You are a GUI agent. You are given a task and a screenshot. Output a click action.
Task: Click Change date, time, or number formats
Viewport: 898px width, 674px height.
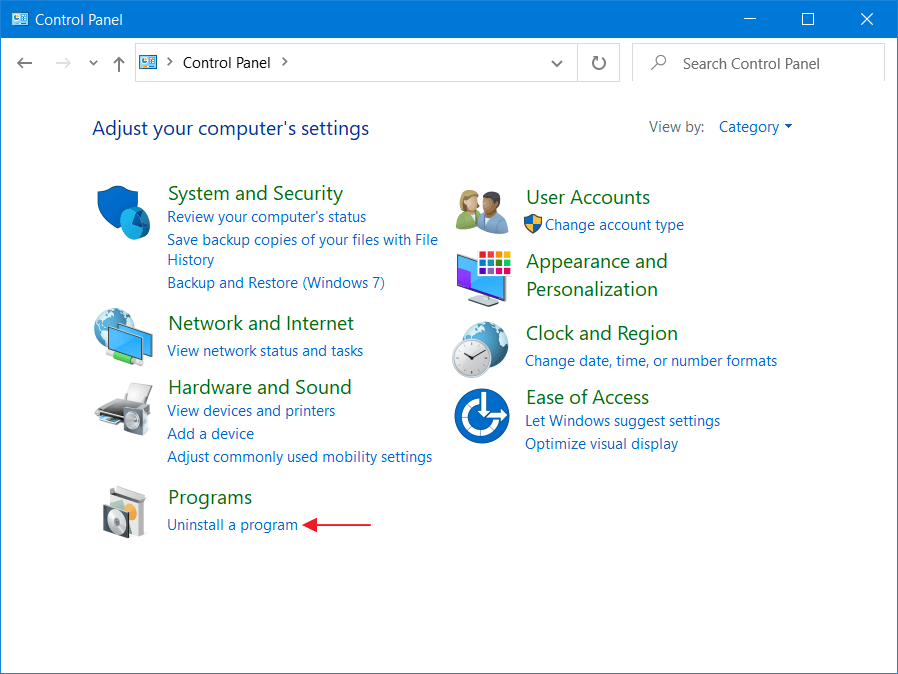pyautogui.click(x=651, y=361)
